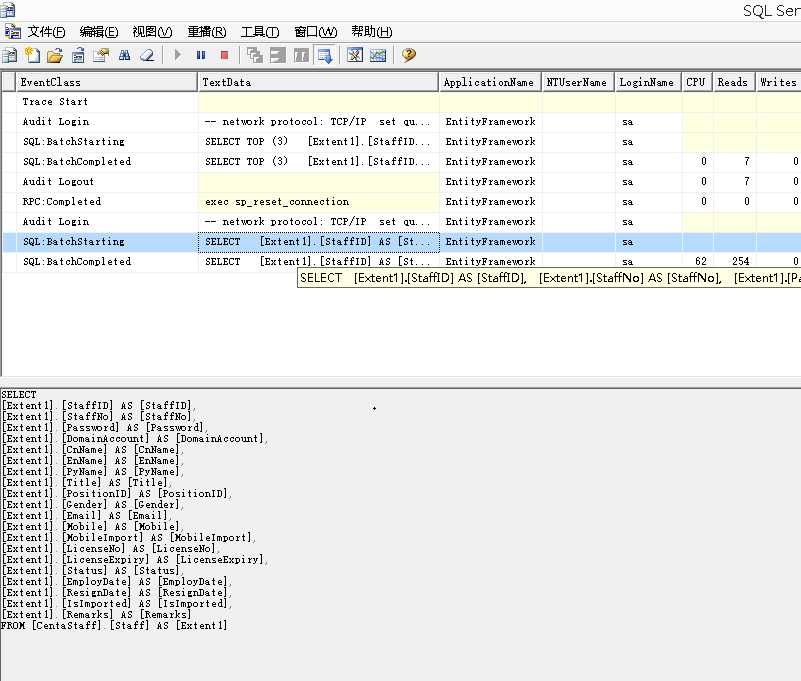Toggle the Auto Scroll window icon
This screenshot has height=681, width=801.
325,55
